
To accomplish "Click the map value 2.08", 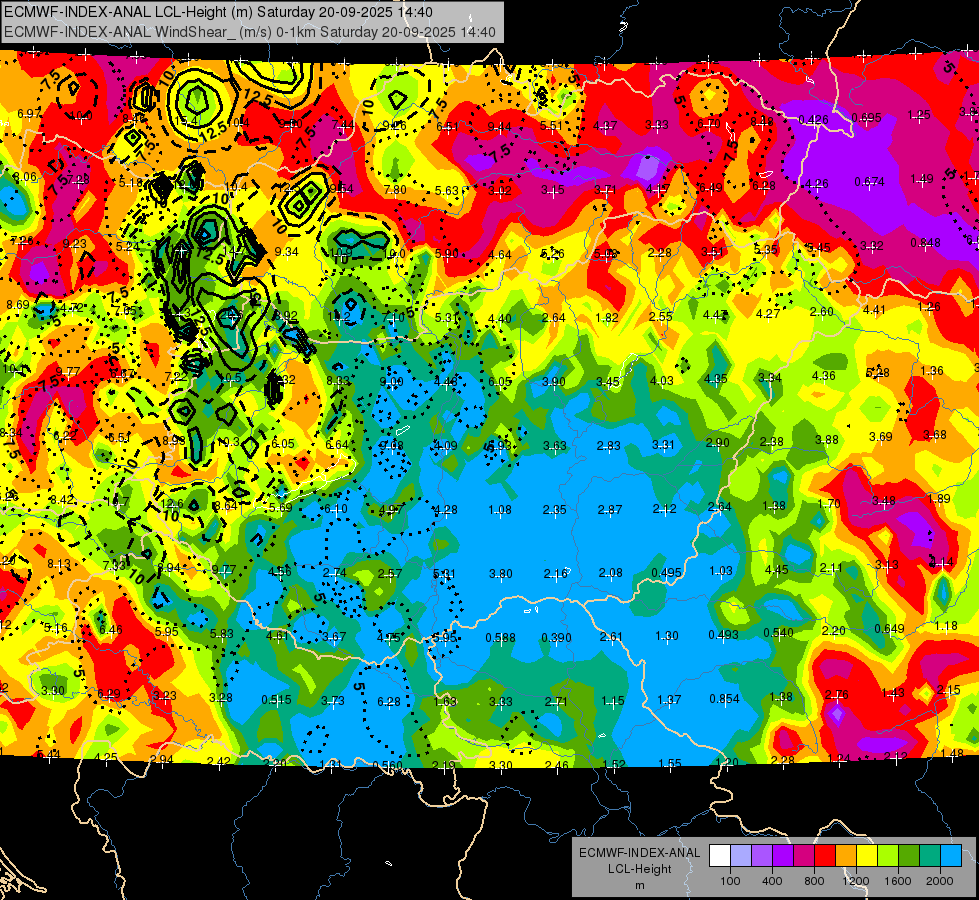I will pos(611,573).
